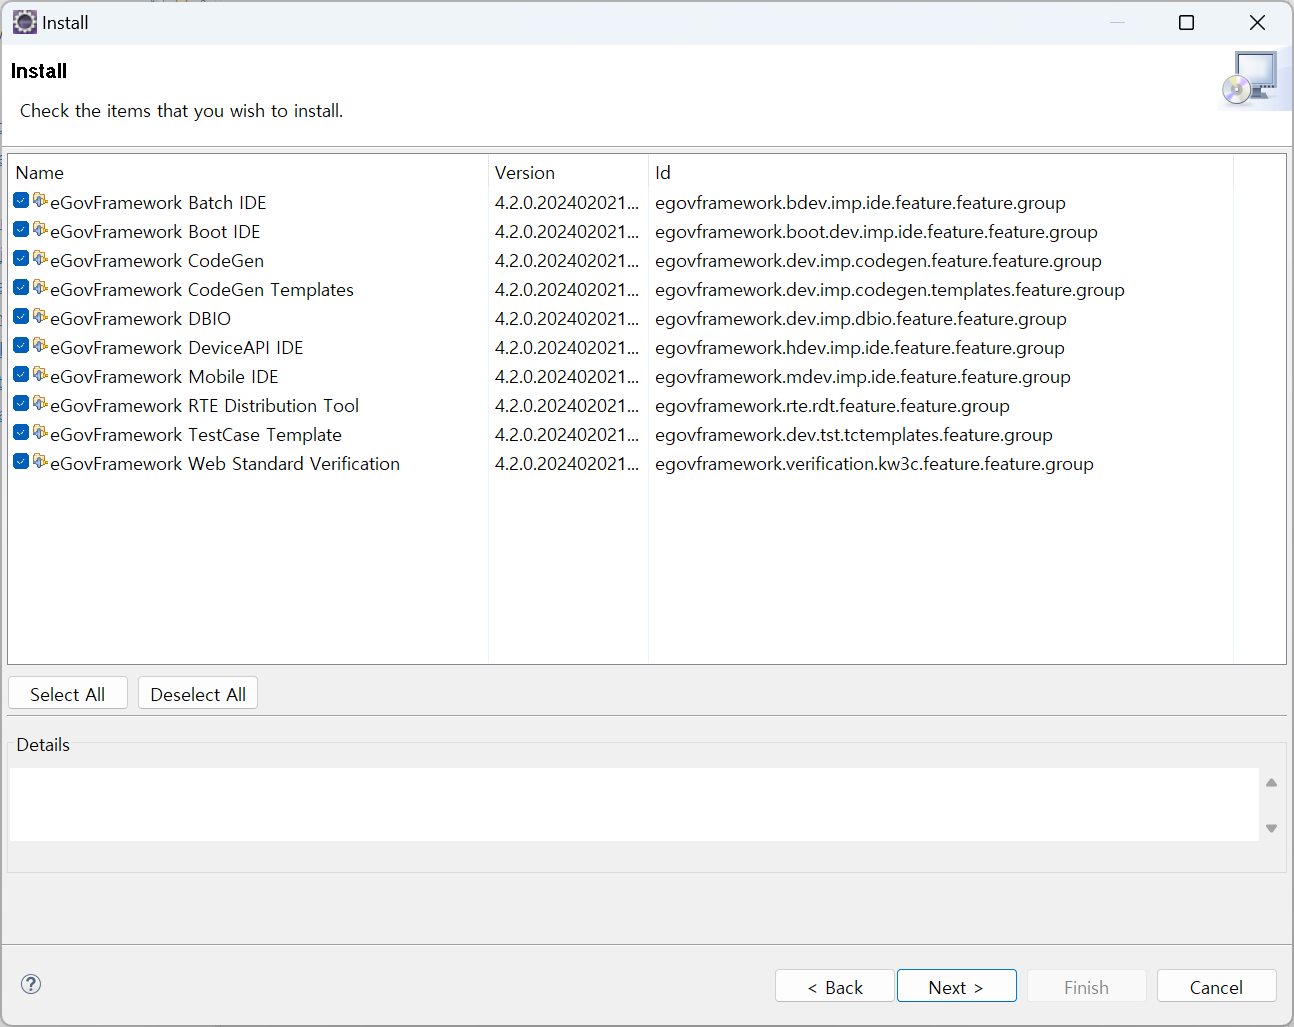The width and height of the screenshot is (1294, 1027).
Task: Uncheck the eGovFramework CodeGen checkbox
Action: 21,259
